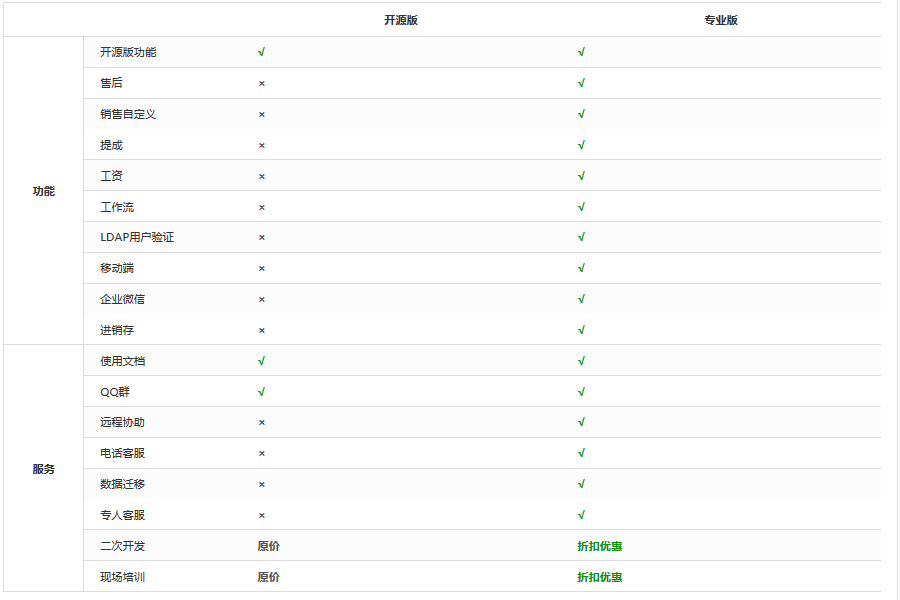Click the 进销存 feature label

(117, 330)
